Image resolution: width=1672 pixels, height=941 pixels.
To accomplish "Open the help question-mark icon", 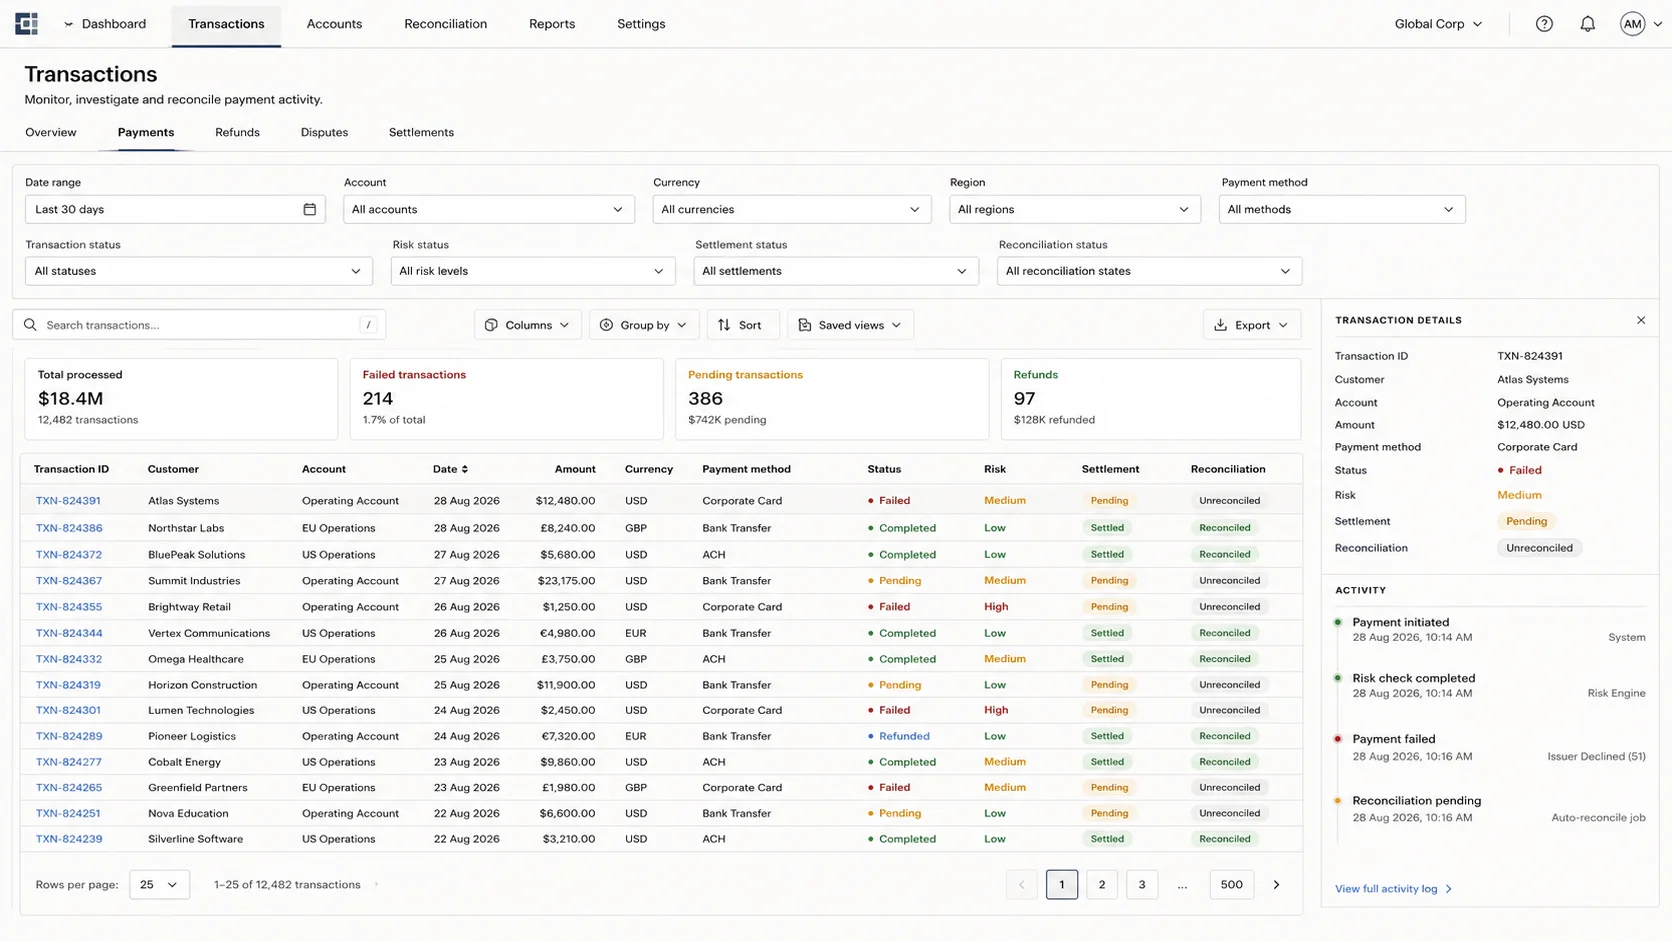I will pos(1544,24).
